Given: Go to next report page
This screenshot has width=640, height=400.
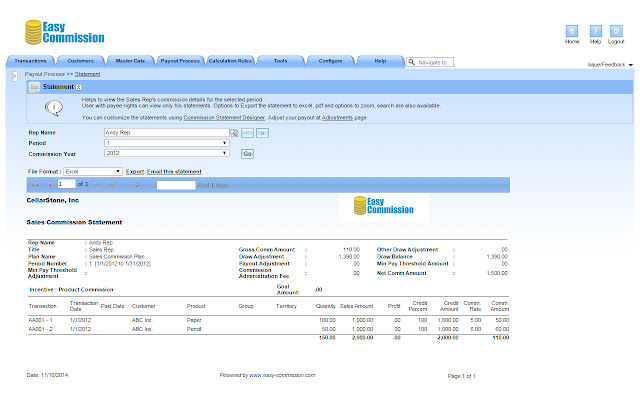Looking at the screenshot, I should pos(96,184).
